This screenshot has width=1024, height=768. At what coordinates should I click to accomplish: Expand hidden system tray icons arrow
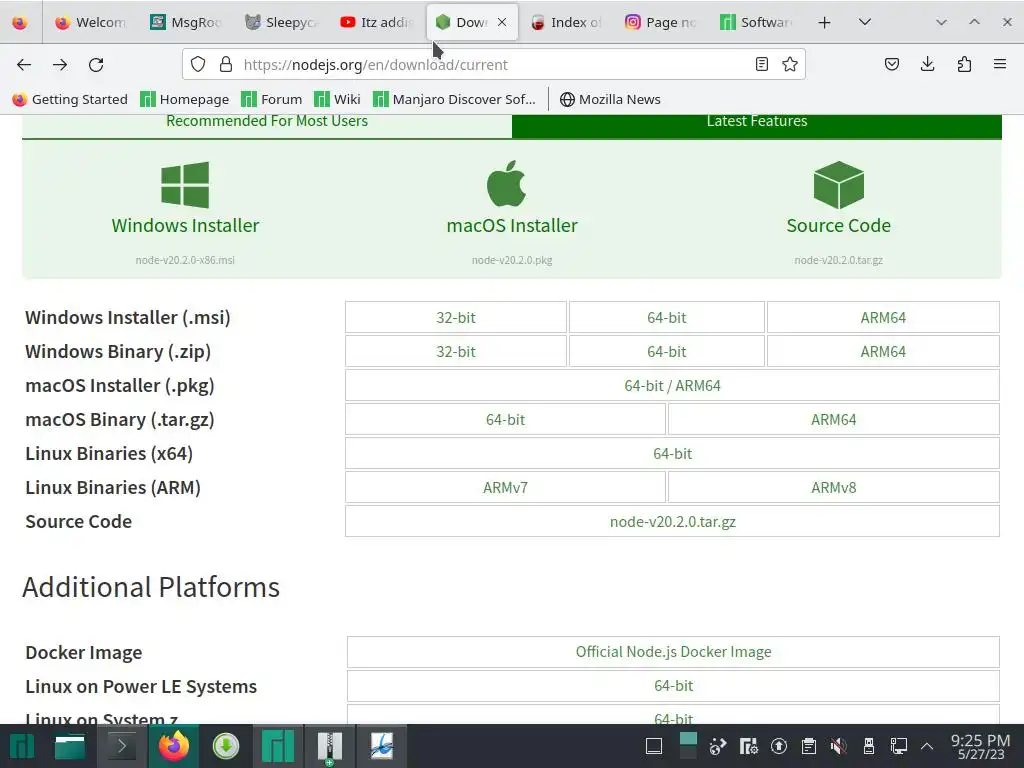[927, 746]
